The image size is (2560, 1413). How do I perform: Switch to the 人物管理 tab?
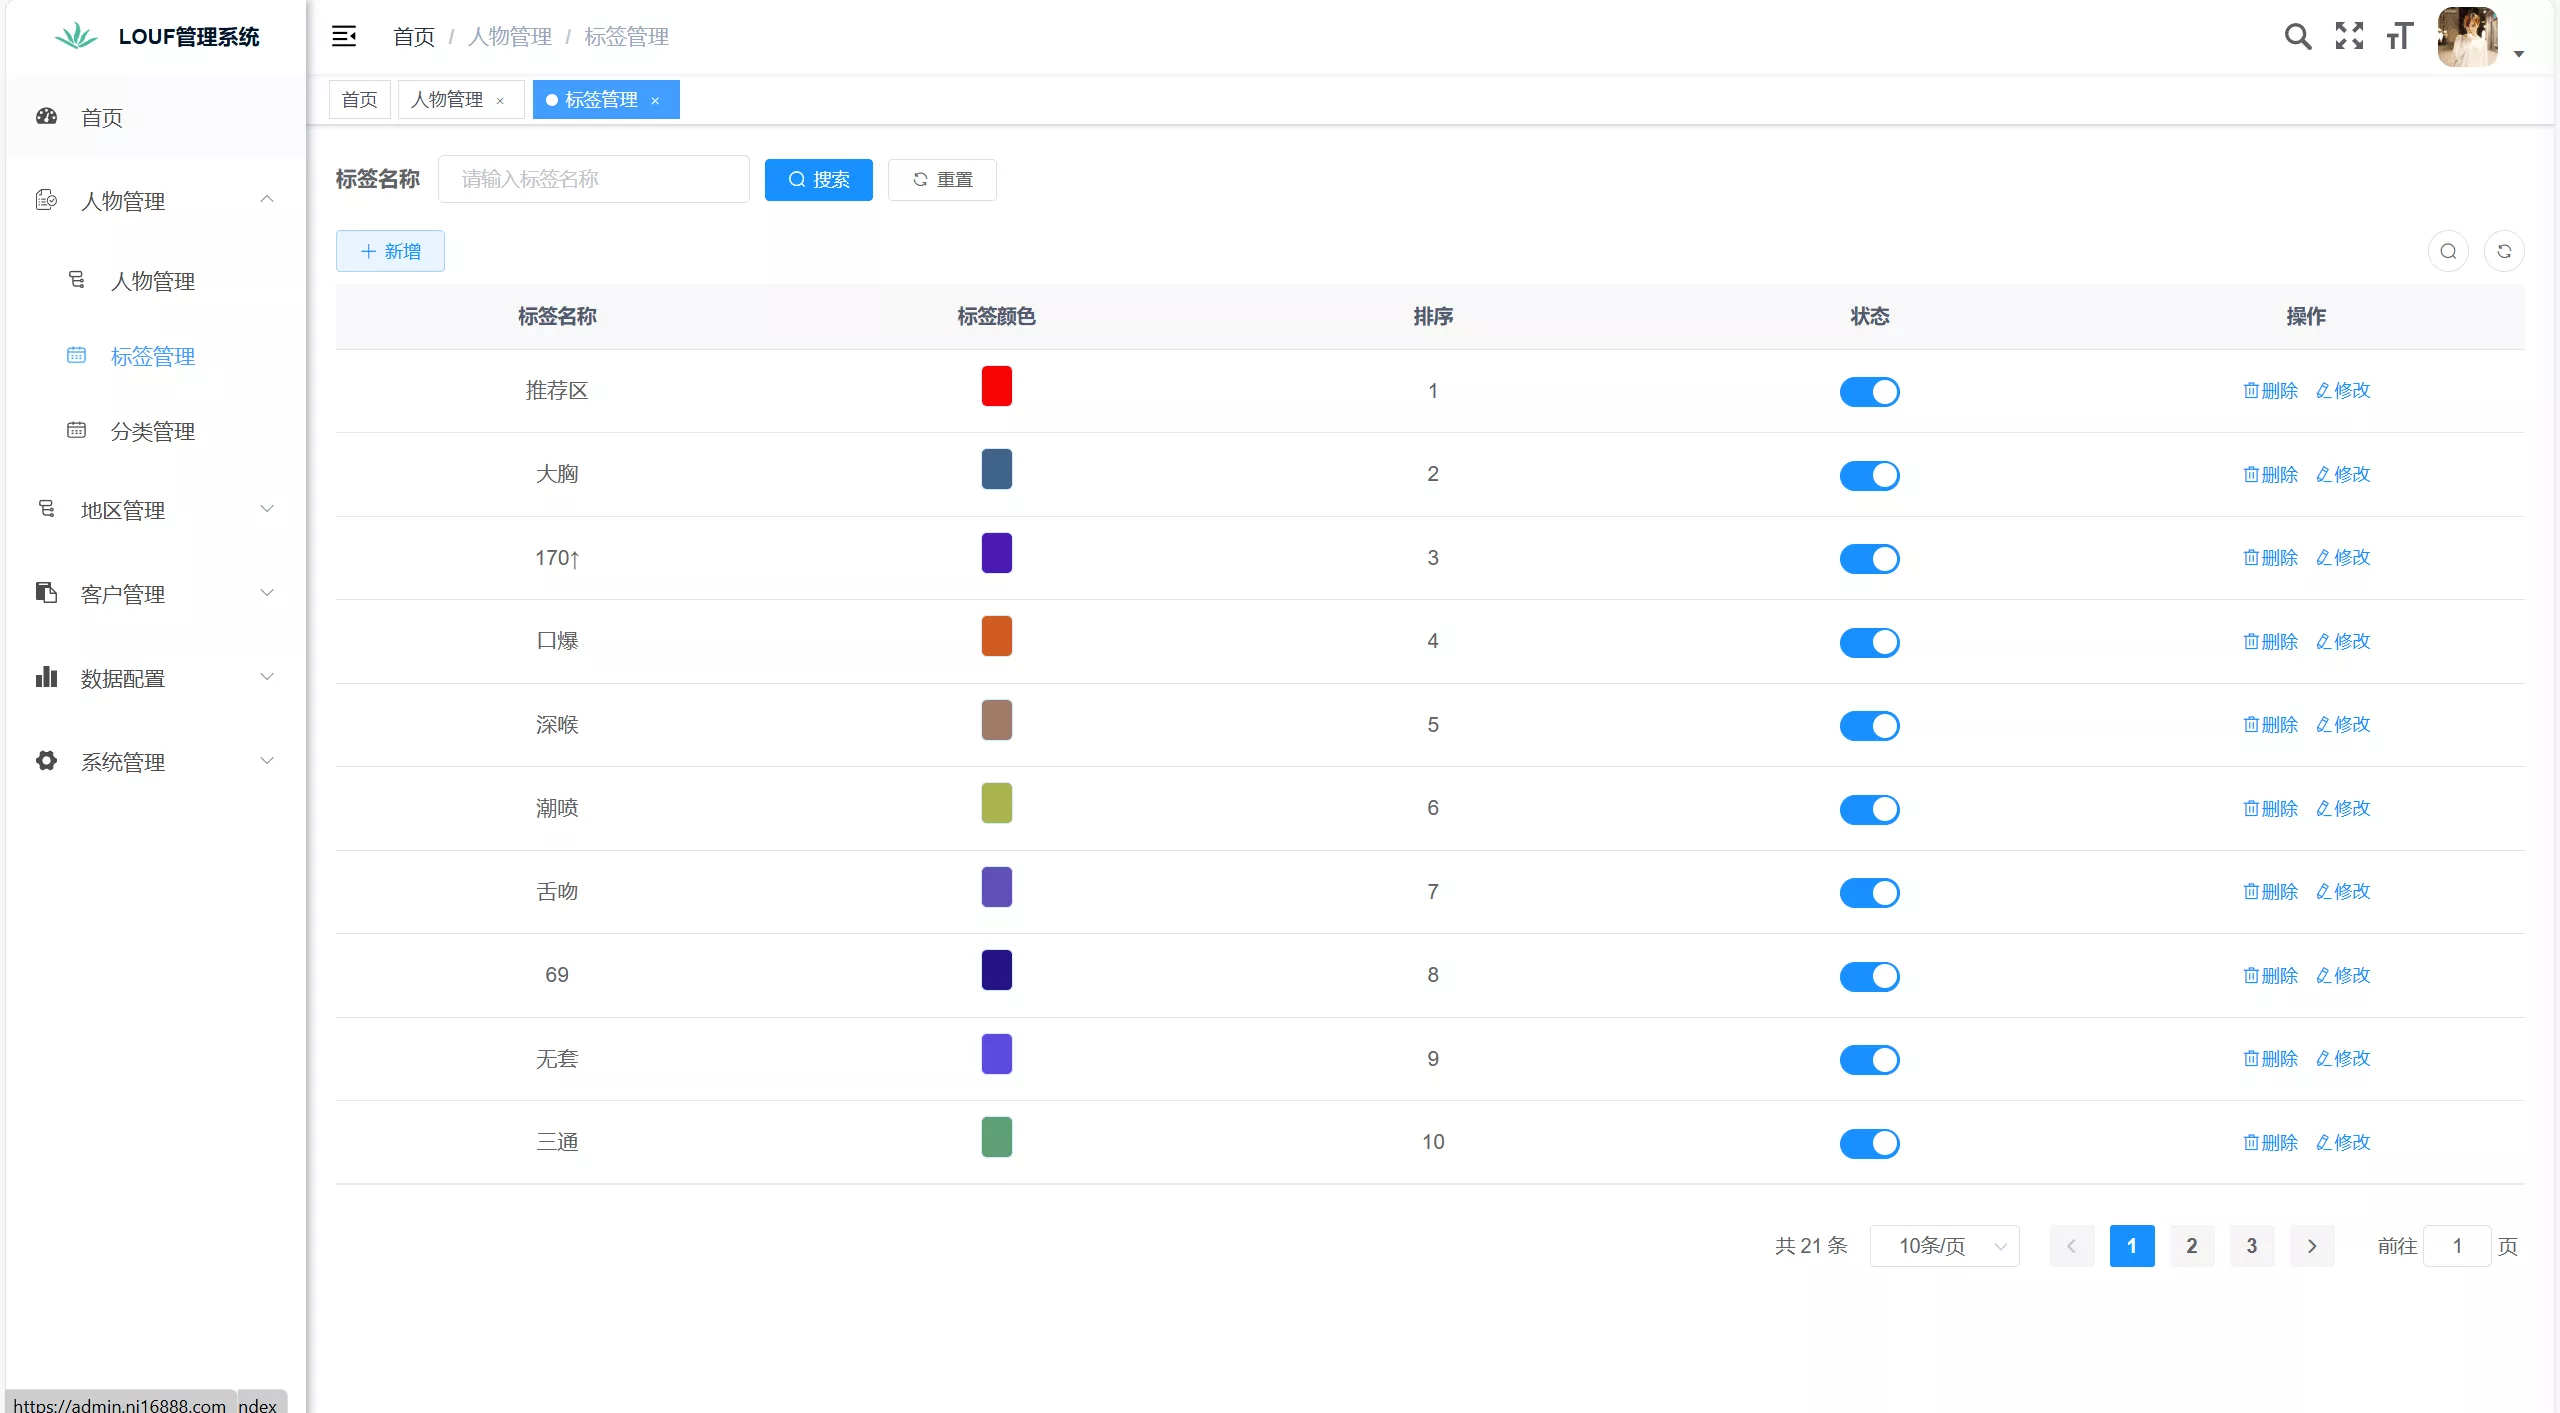448,99
